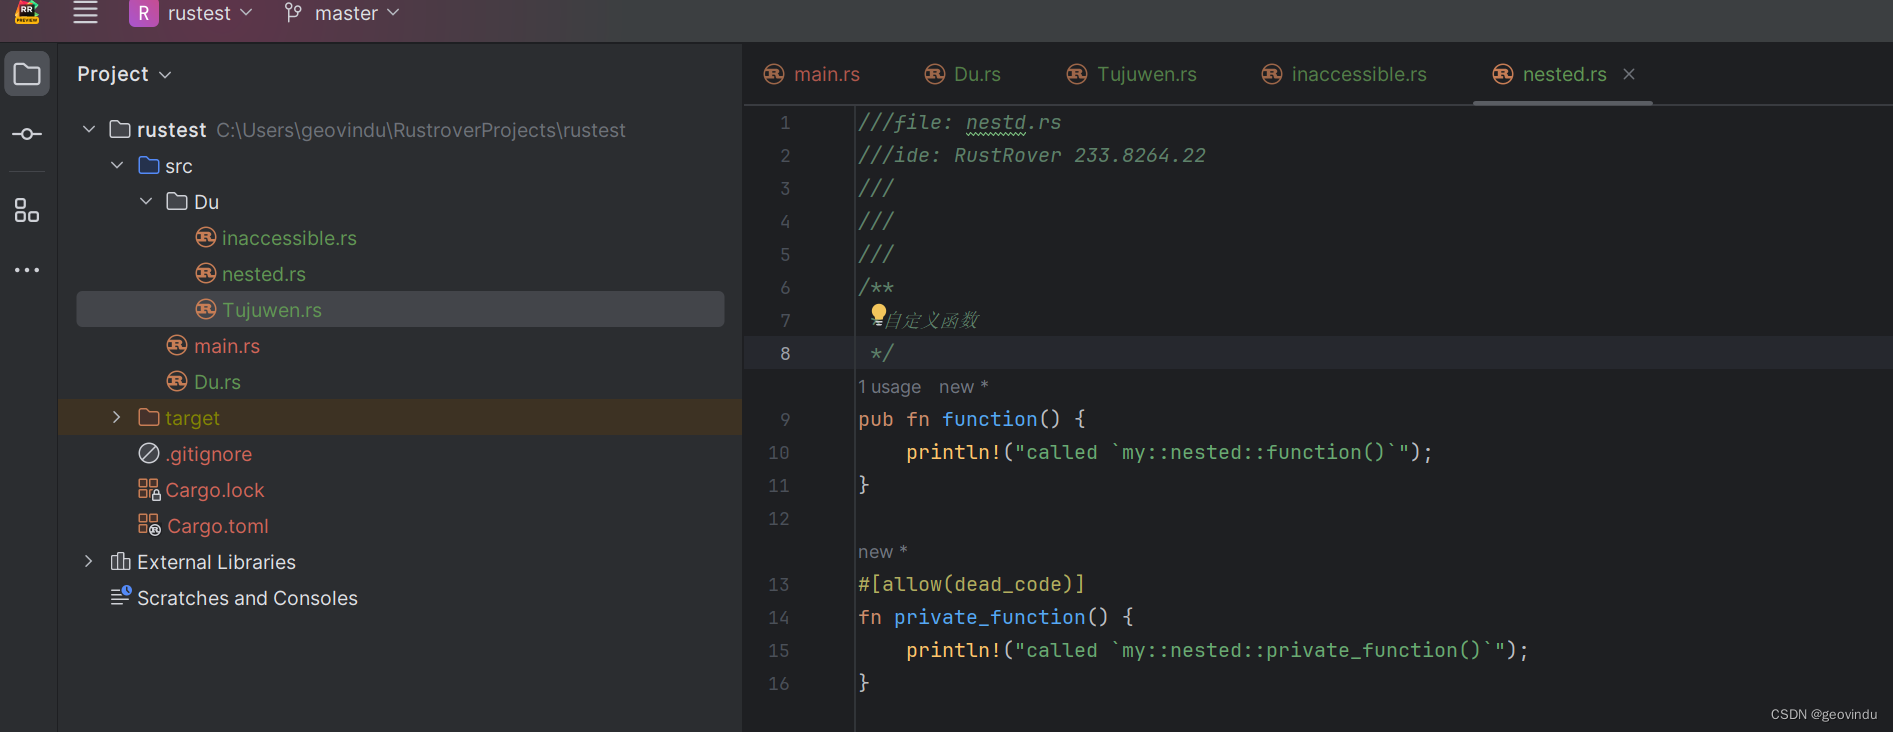This screenshot has width=1893, height=732.
Task: Click the Du folder icon
Action: 177,201
